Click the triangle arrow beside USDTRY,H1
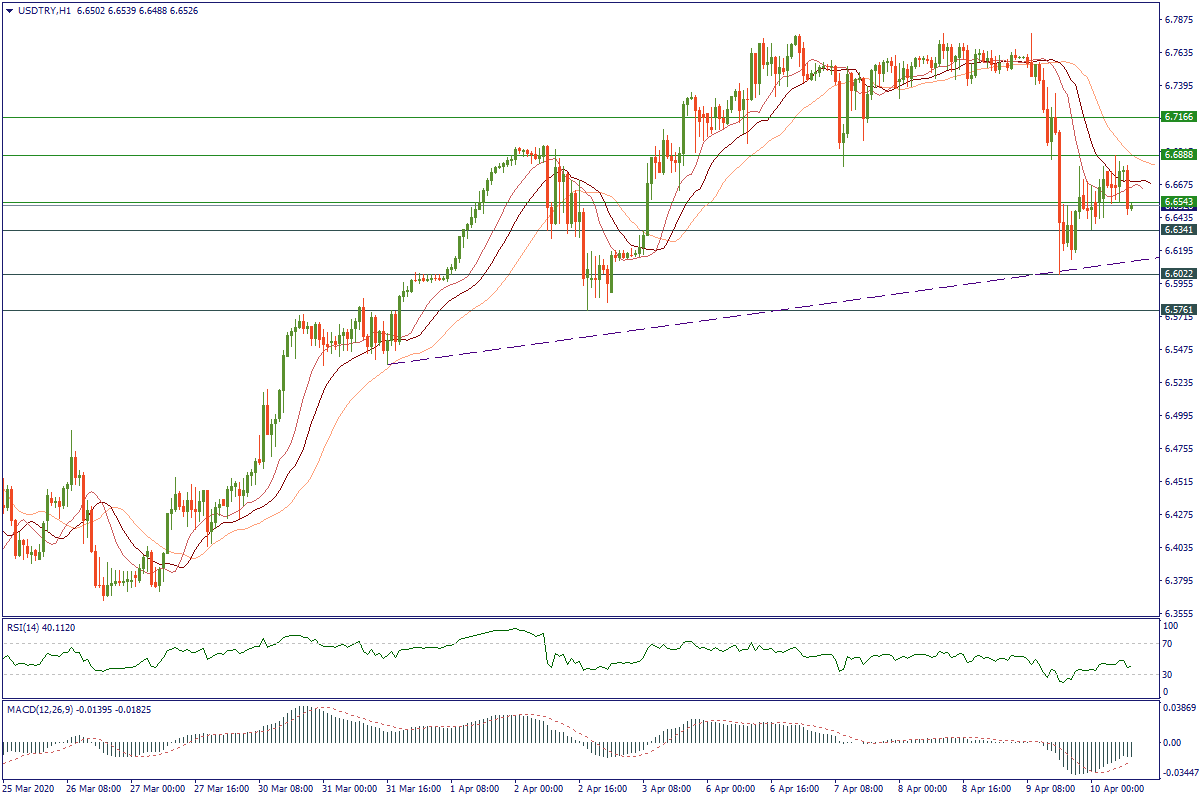 coord(9,10)
